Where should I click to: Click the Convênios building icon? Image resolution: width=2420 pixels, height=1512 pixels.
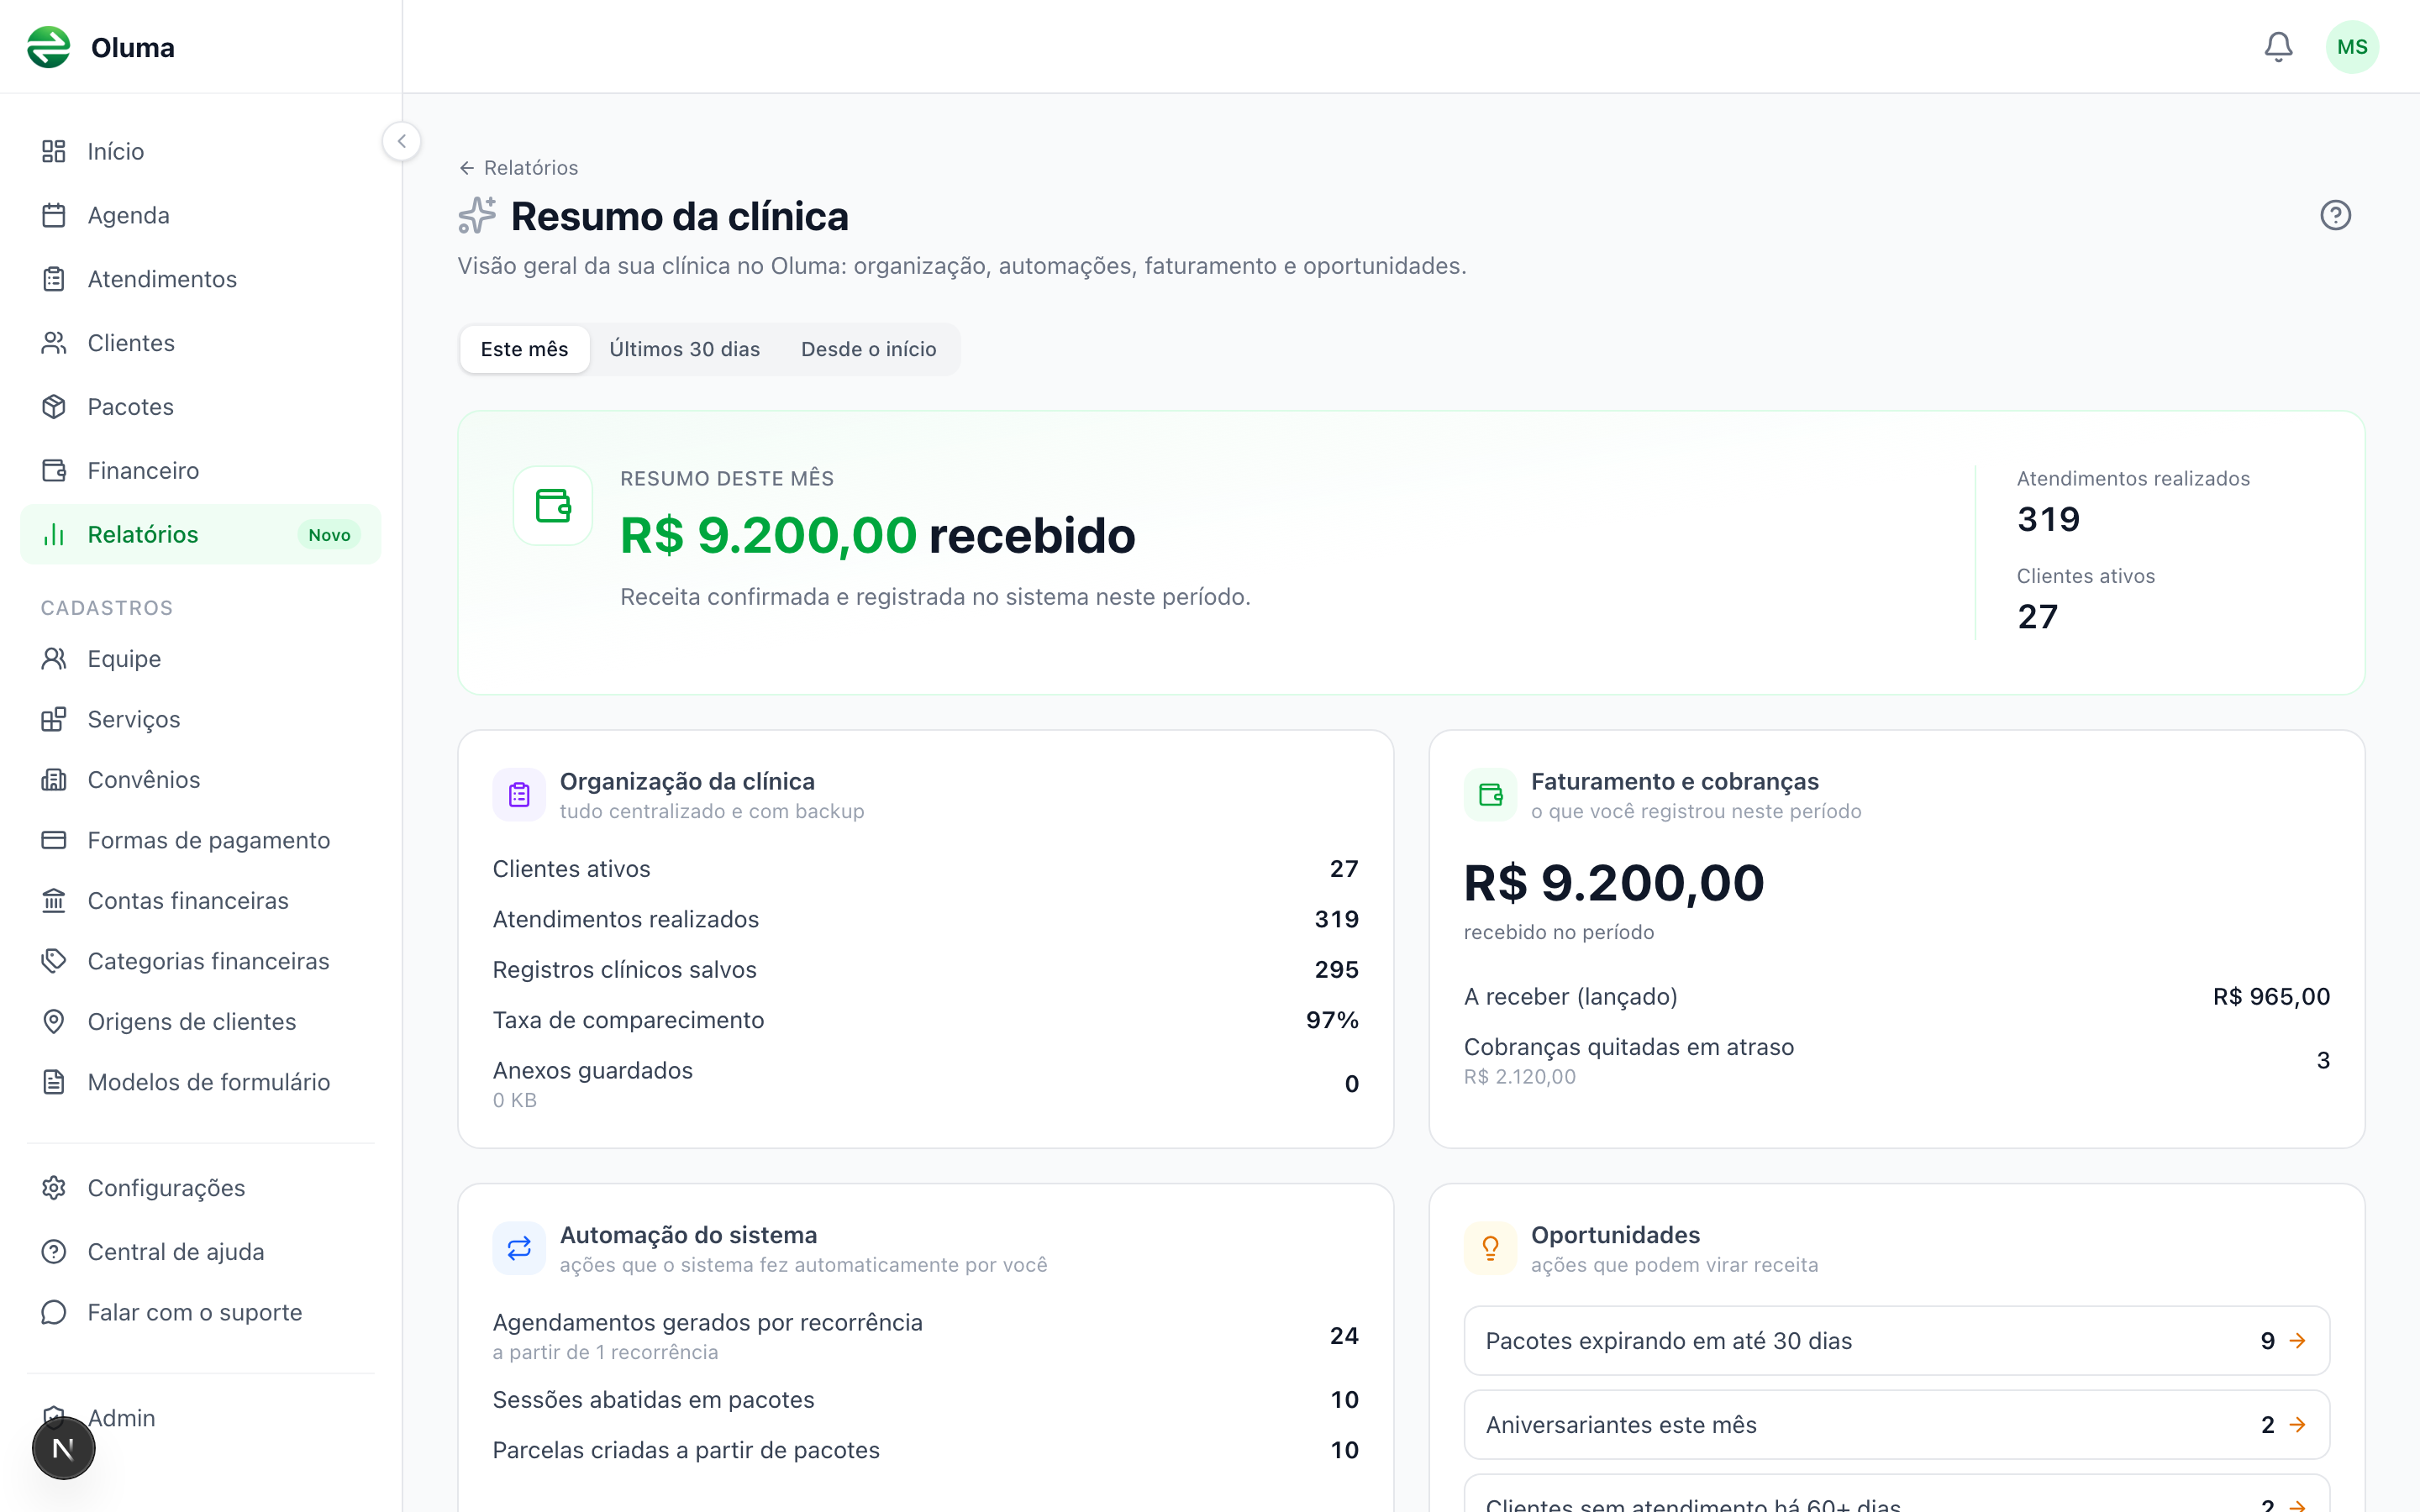[54, 779]
